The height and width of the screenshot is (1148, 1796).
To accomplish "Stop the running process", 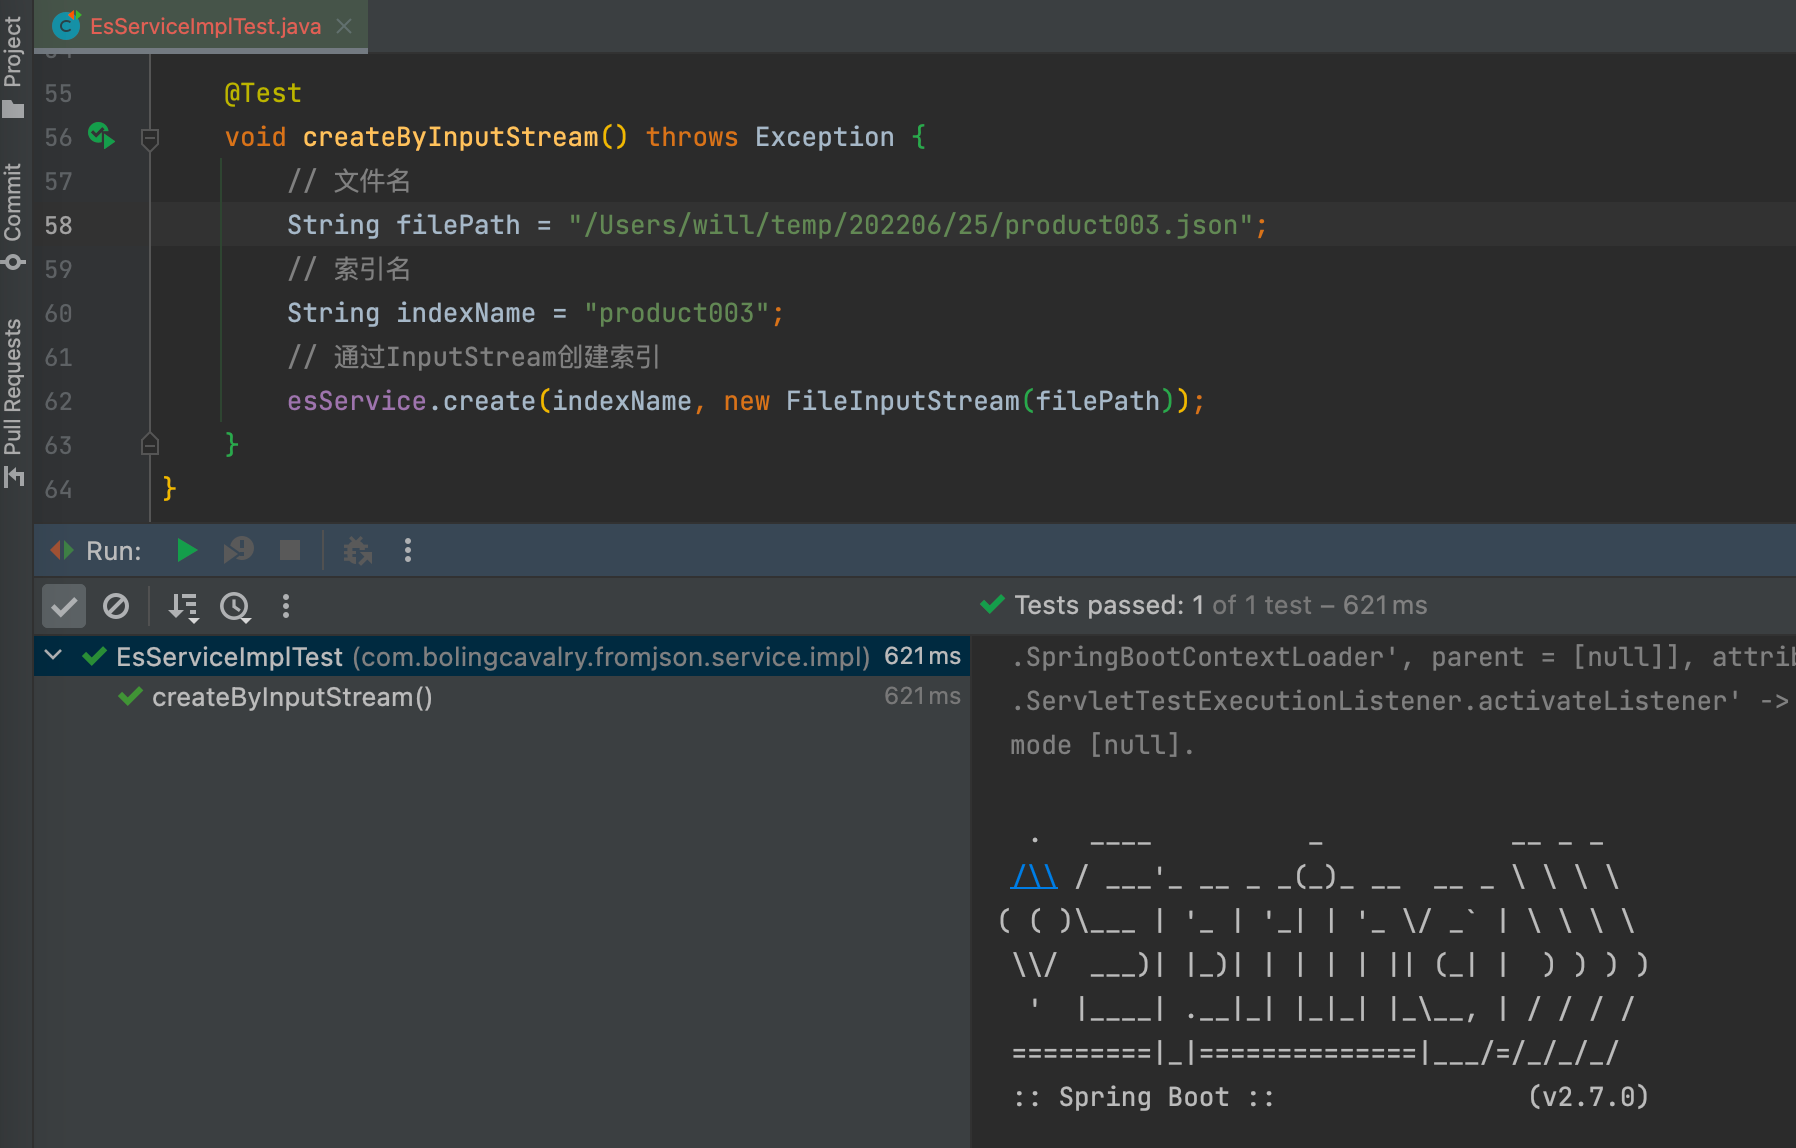I will (x=290, y=550).
